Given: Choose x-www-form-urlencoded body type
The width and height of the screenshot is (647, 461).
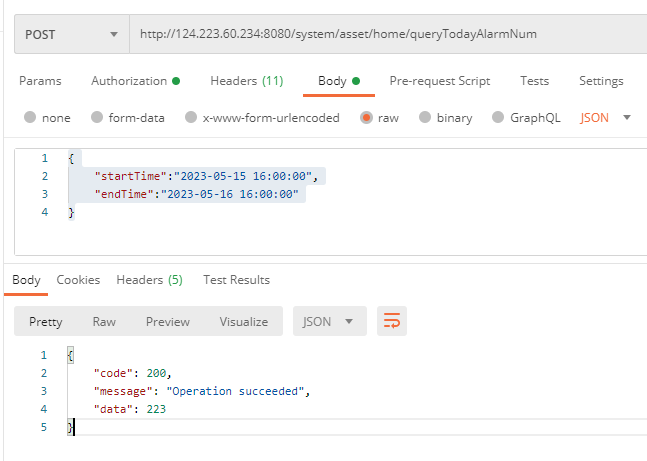Looking at the screenshot, I should pos(190,118).
